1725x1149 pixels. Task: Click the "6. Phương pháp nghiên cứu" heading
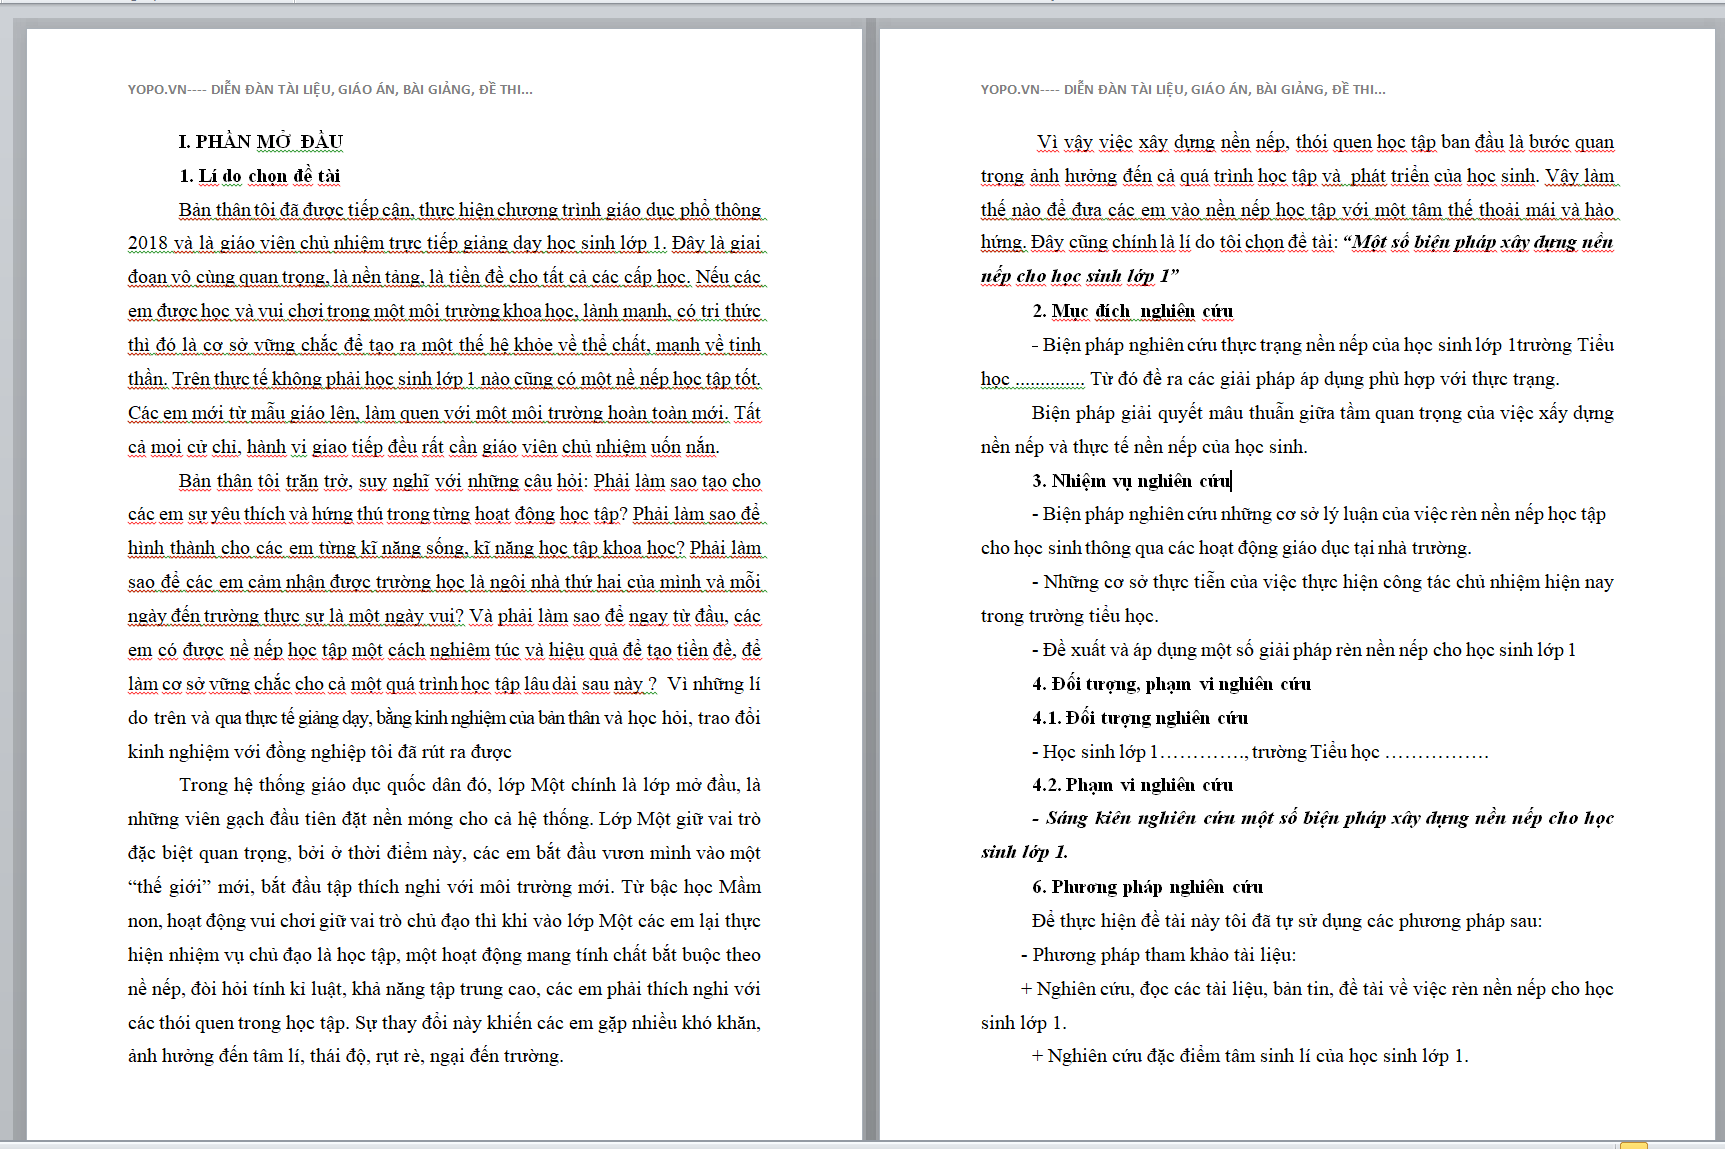(1147, 887)
